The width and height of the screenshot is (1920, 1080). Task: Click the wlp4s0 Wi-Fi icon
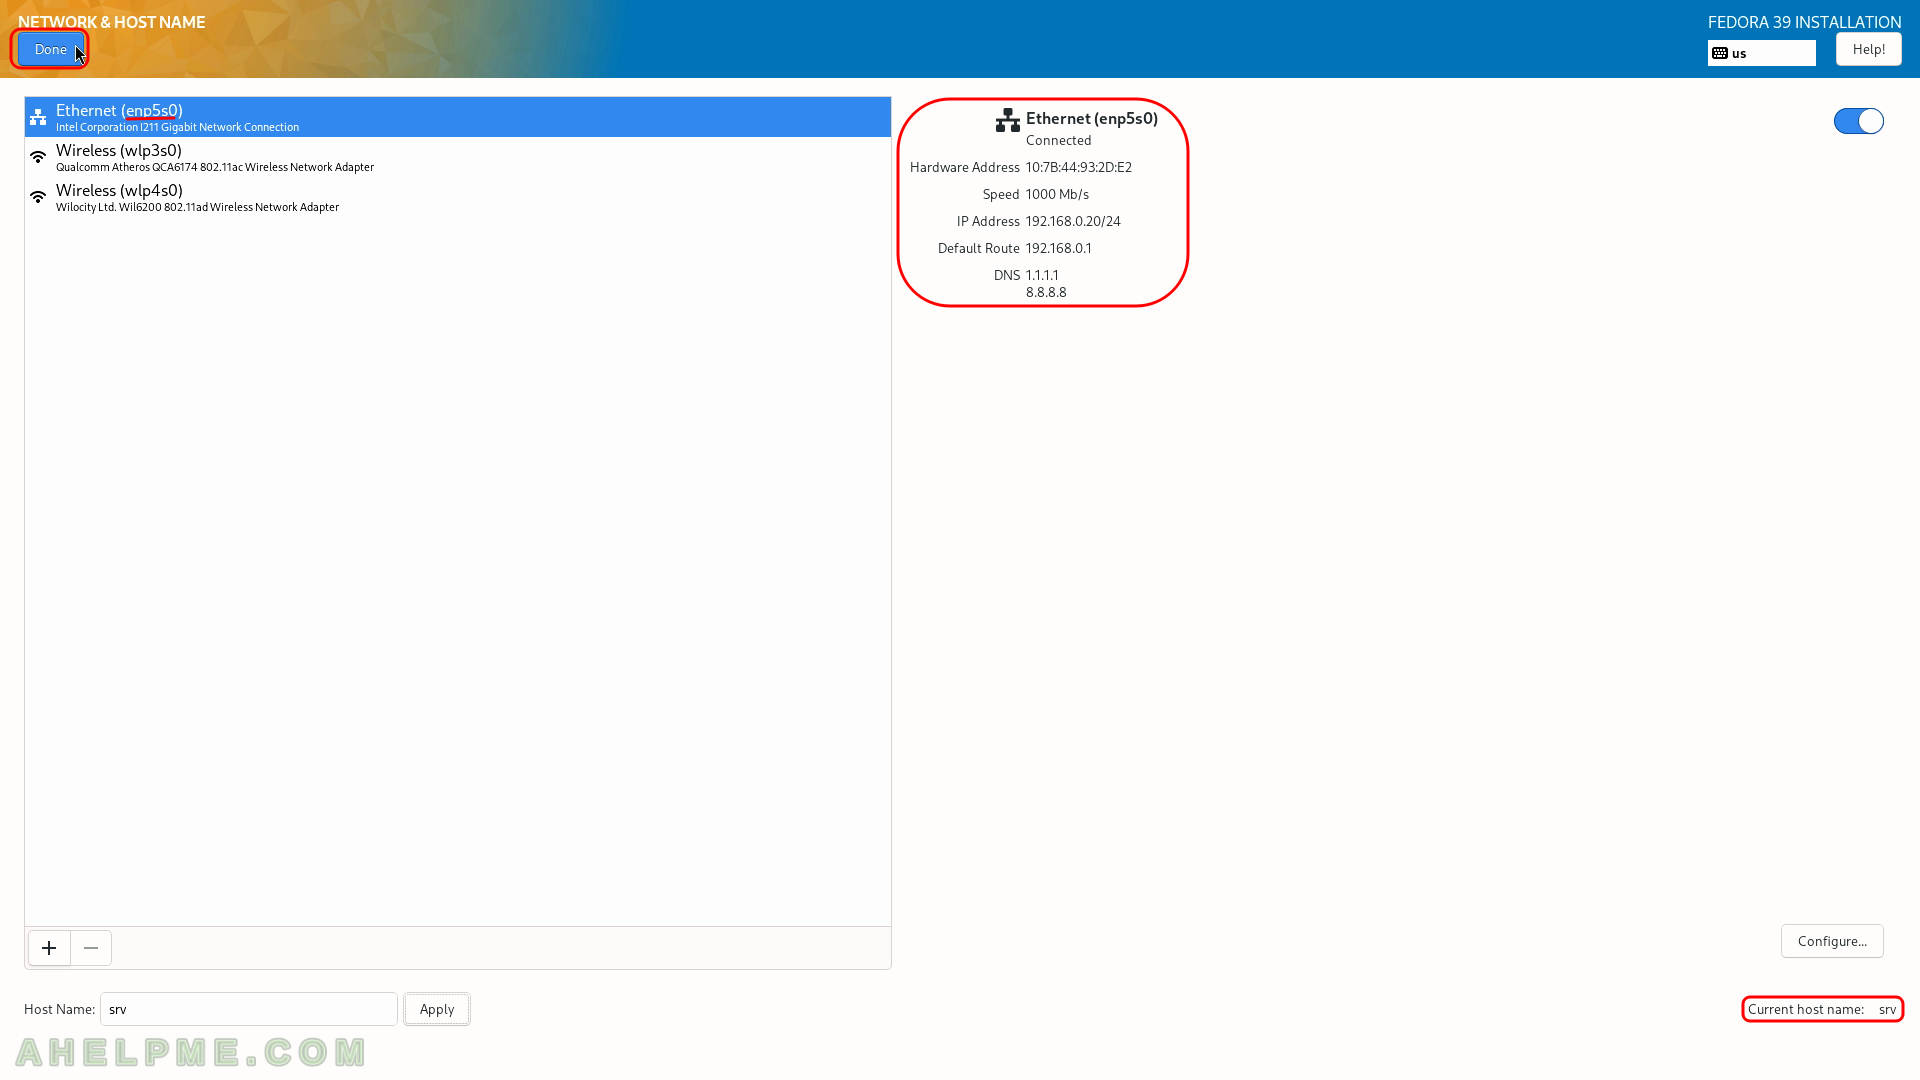point(38,197)
